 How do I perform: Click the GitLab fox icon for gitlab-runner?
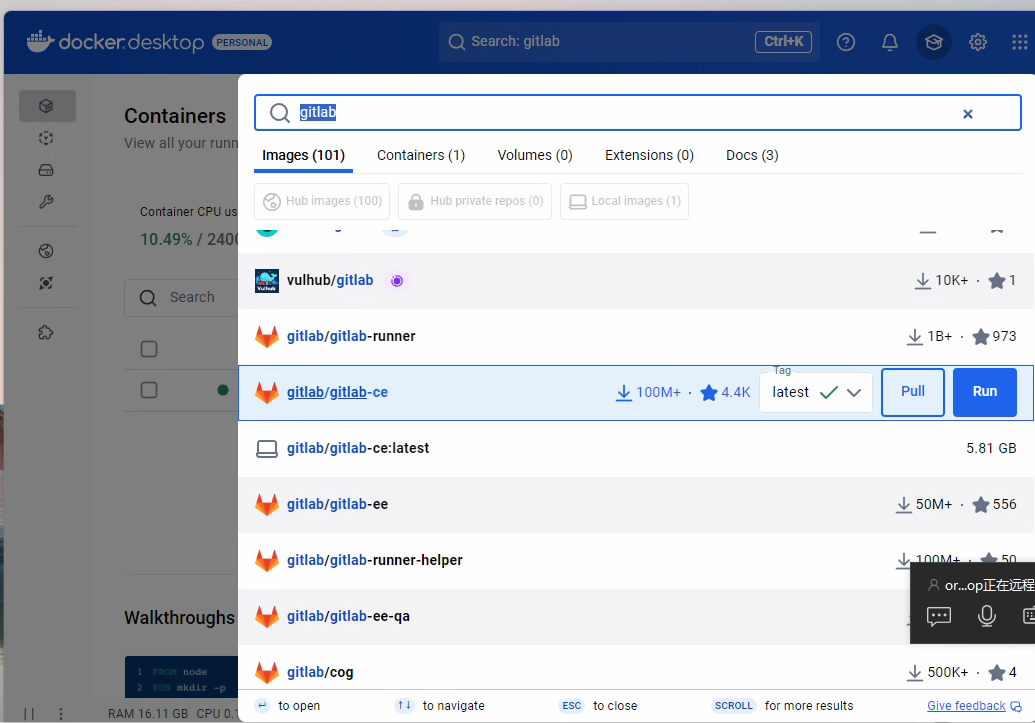267,337
